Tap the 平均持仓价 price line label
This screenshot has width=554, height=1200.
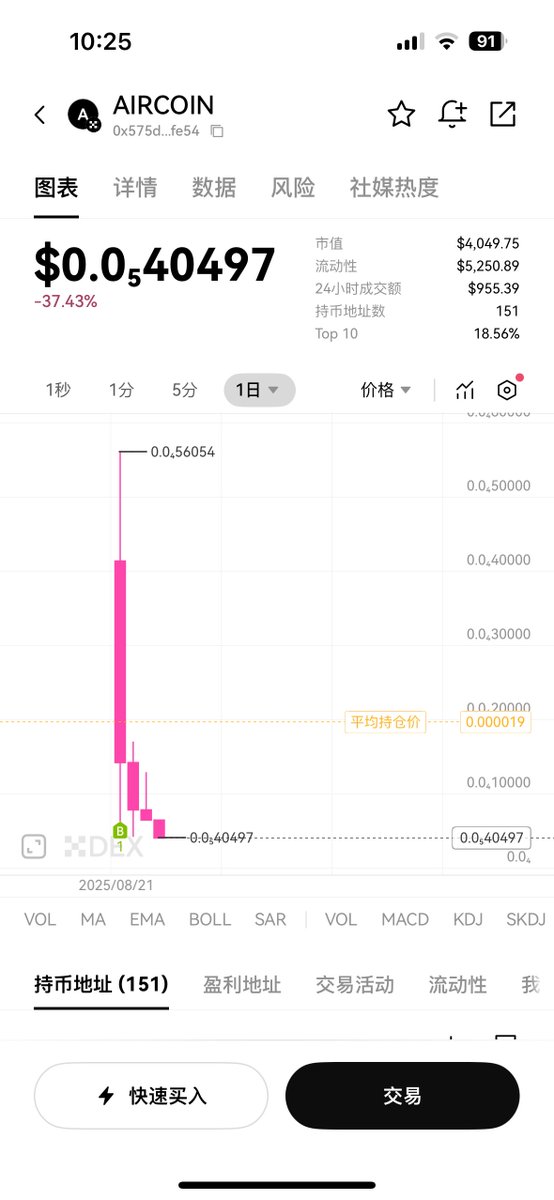(385, 721)
